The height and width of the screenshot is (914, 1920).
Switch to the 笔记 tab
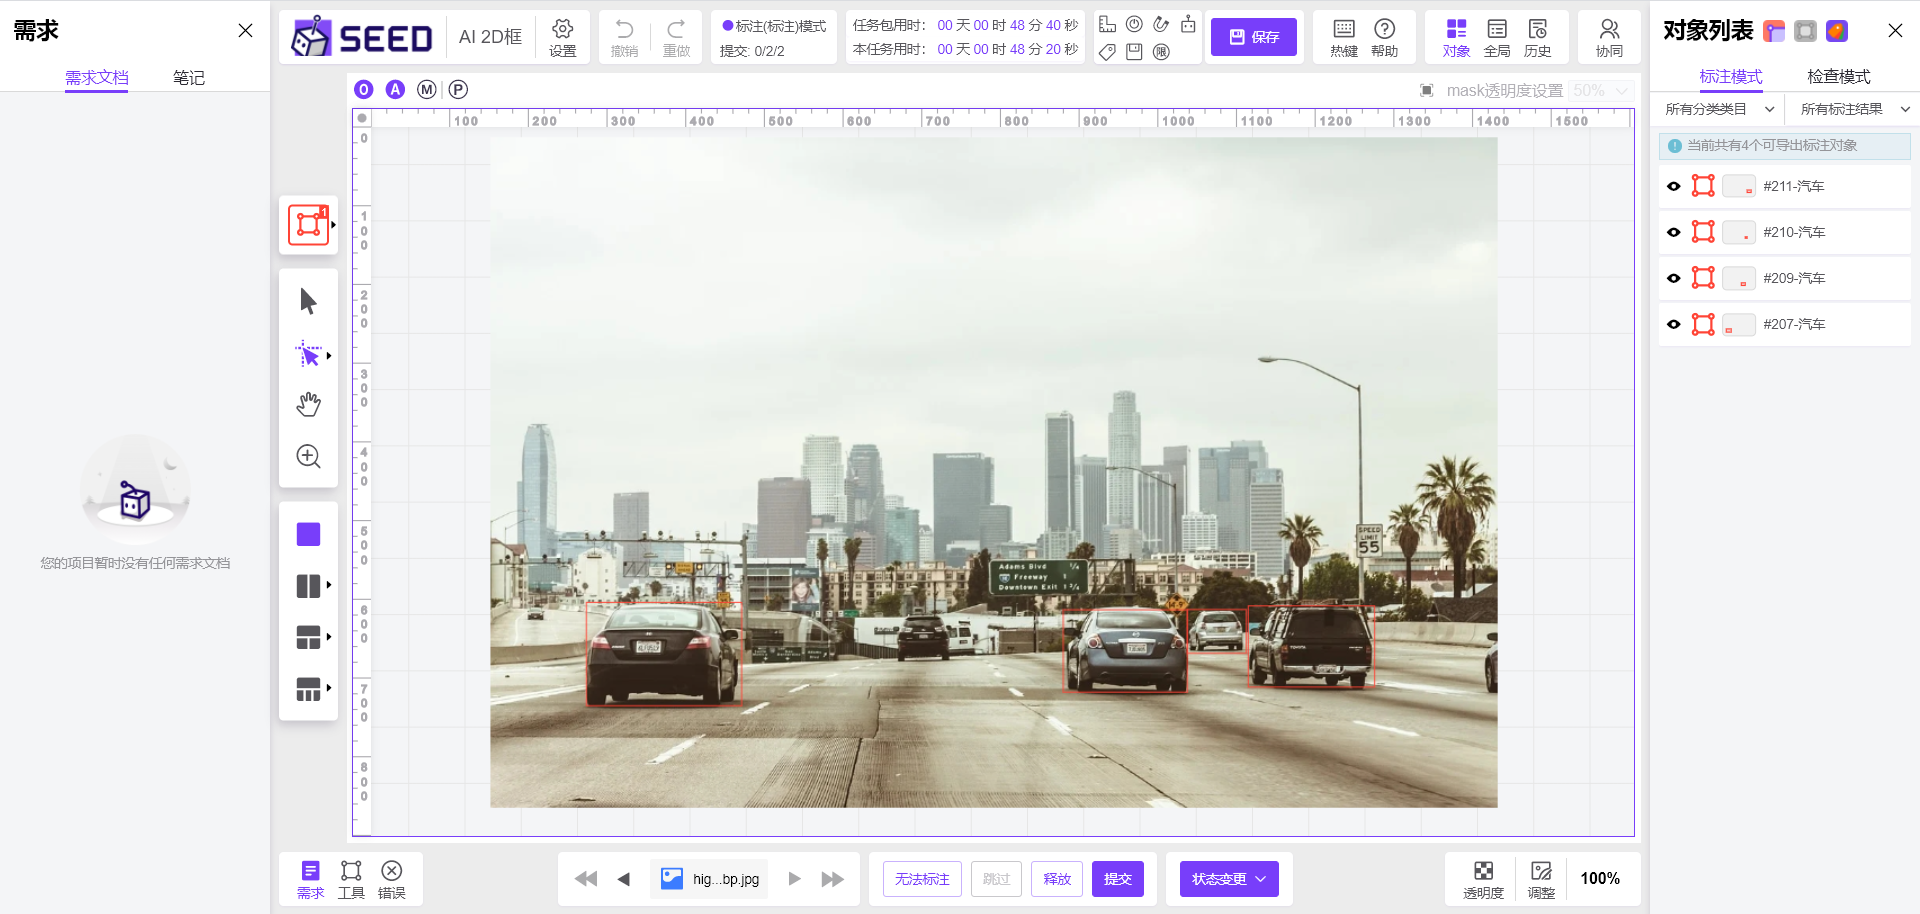coord(189,77)
